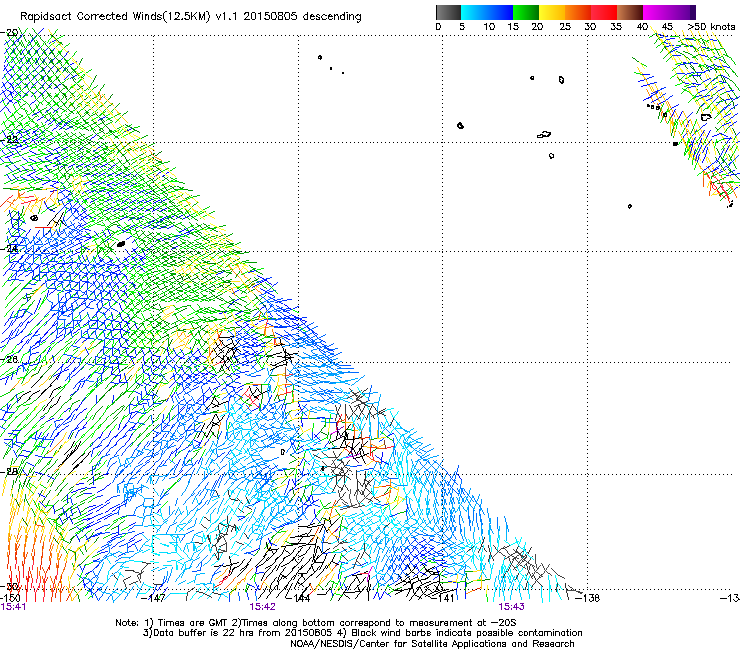The image size is (740, 650).
Task: Click the "35" legend scale label
Action: pyautogui.click(x=616, y=27)
